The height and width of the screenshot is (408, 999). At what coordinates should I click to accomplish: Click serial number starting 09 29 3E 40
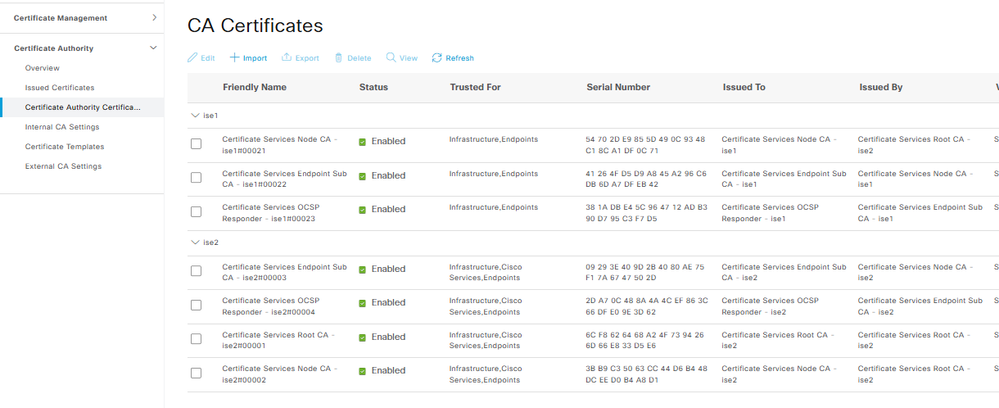645,272
